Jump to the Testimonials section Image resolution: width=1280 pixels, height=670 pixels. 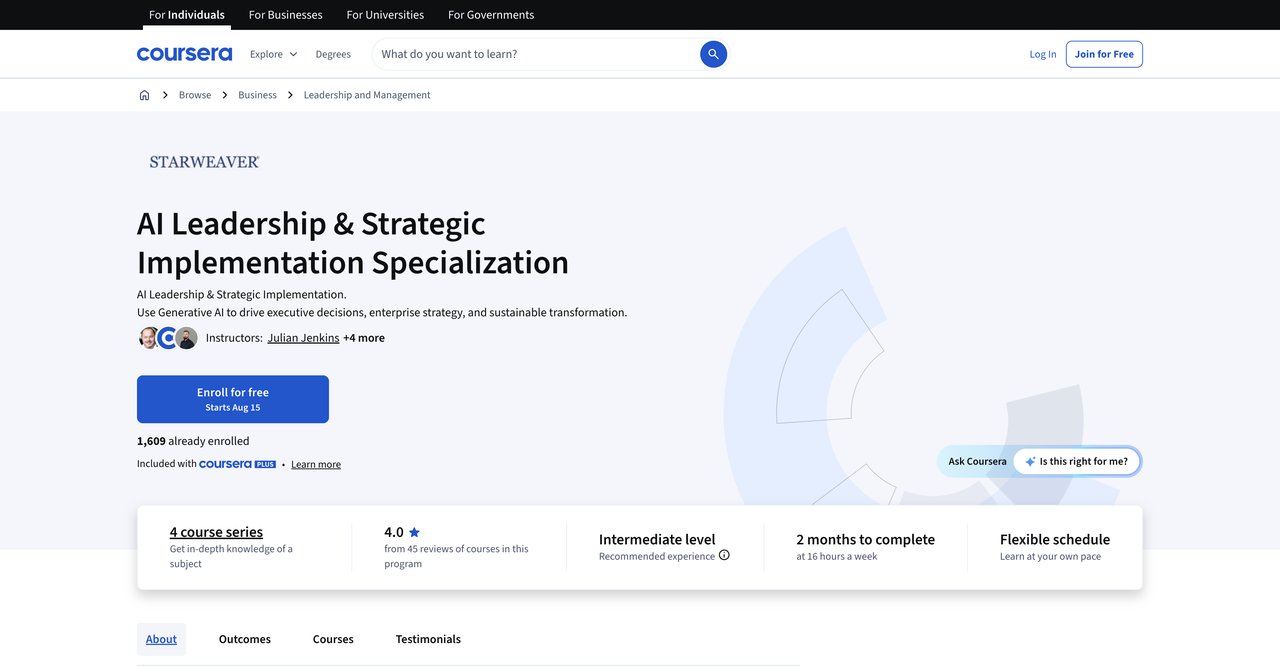click(x=428, y=639)
